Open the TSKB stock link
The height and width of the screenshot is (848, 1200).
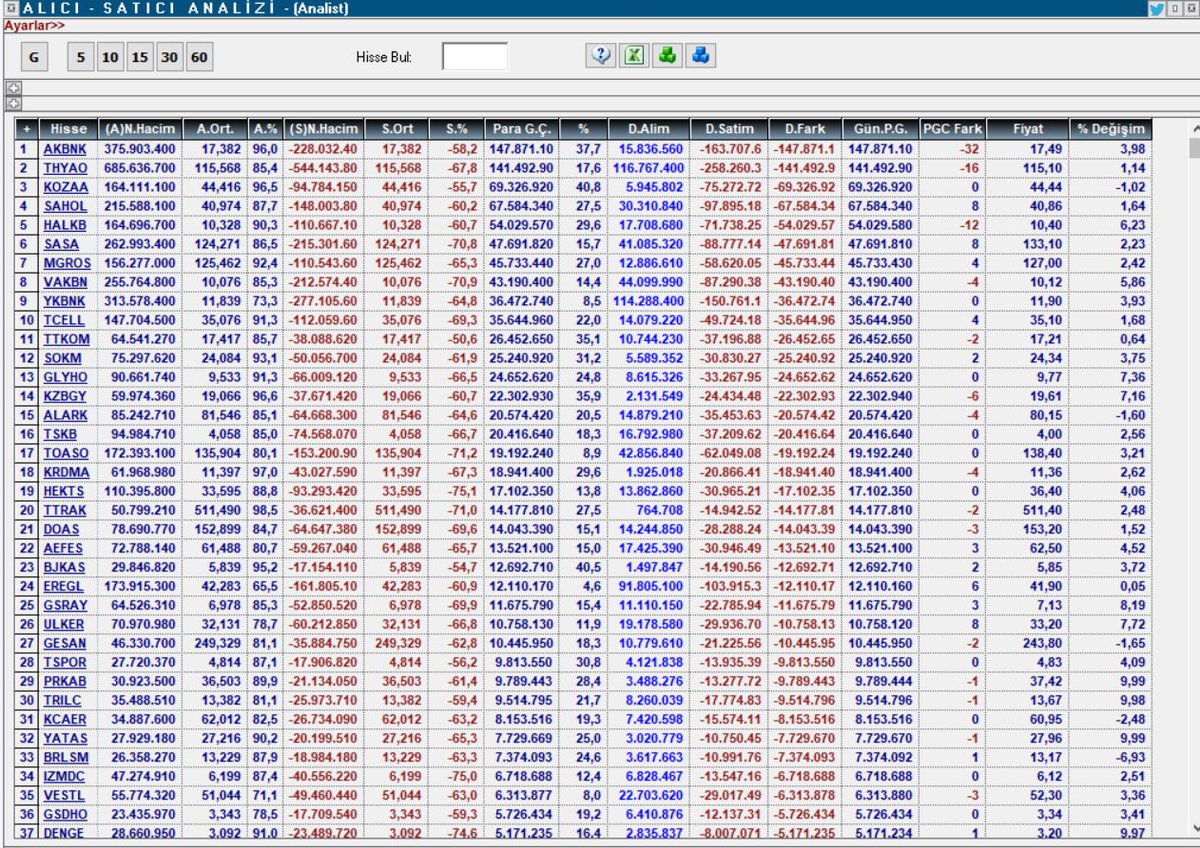[x=61, y=434]
